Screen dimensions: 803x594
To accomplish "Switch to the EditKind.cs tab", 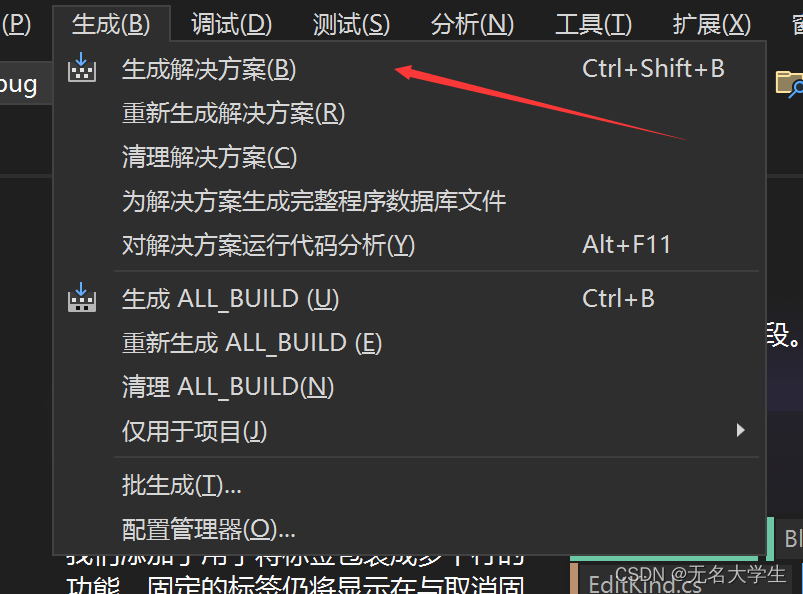I will click(x=645, y=583).
